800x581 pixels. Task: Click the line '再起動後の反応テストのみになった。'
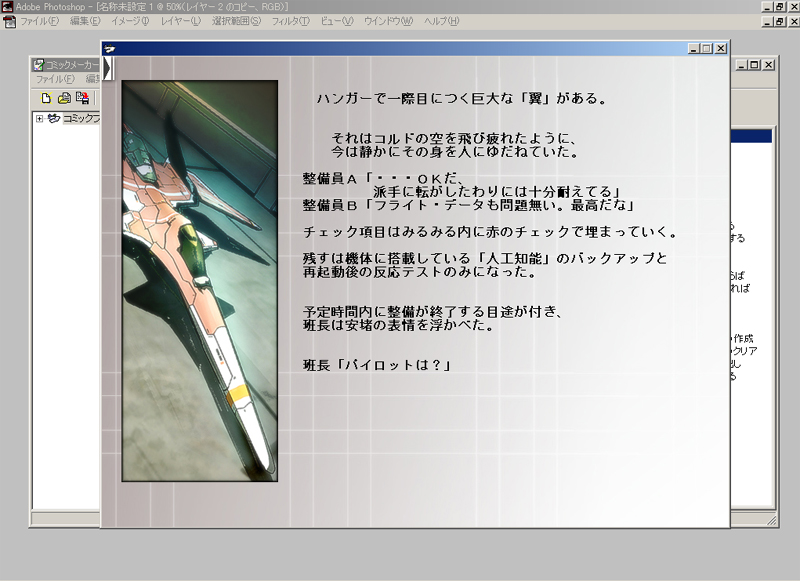(x=419, y=272)
